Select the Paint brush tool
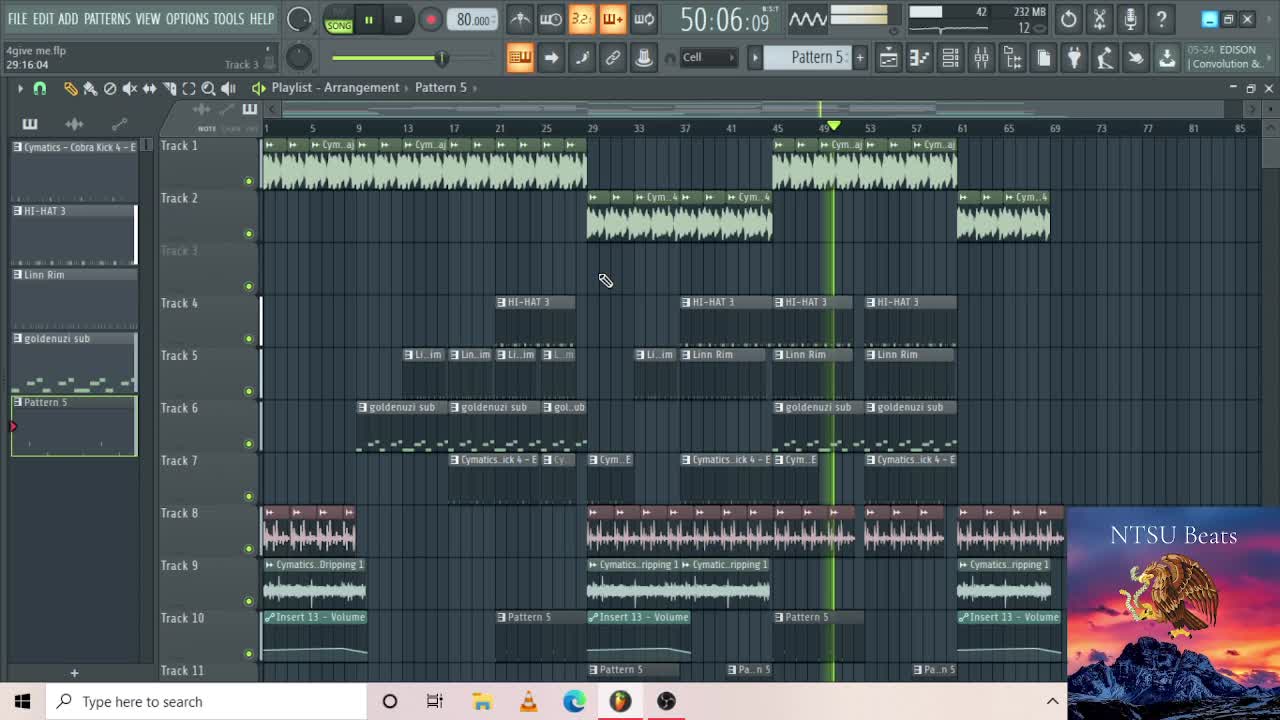Viewport: 1280px width, 720px height. coord(90,88)
